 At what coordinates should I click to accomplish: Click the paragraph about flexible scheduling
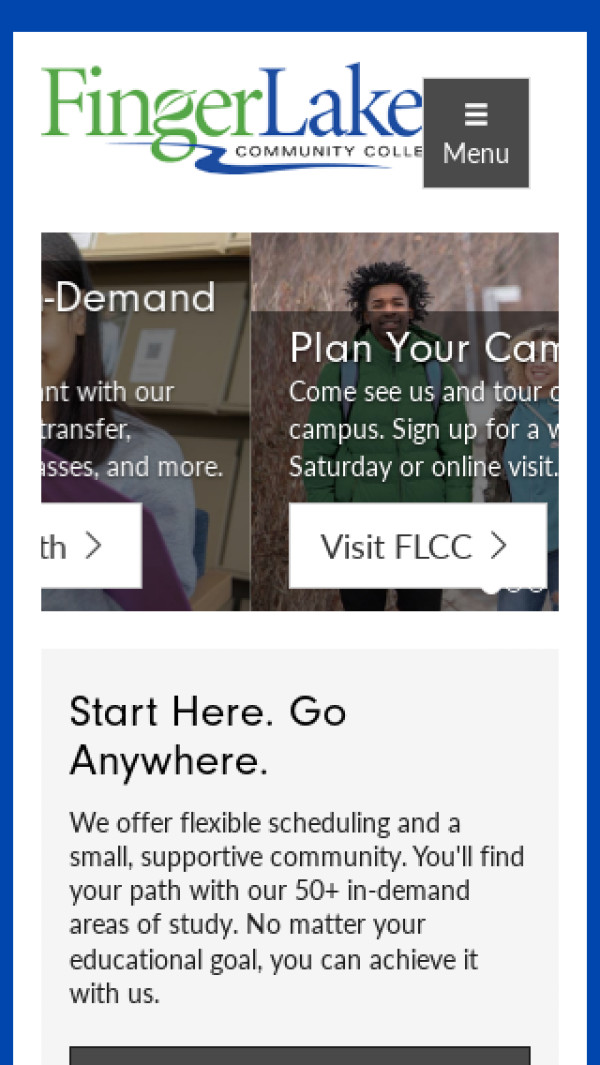point(297,908)
